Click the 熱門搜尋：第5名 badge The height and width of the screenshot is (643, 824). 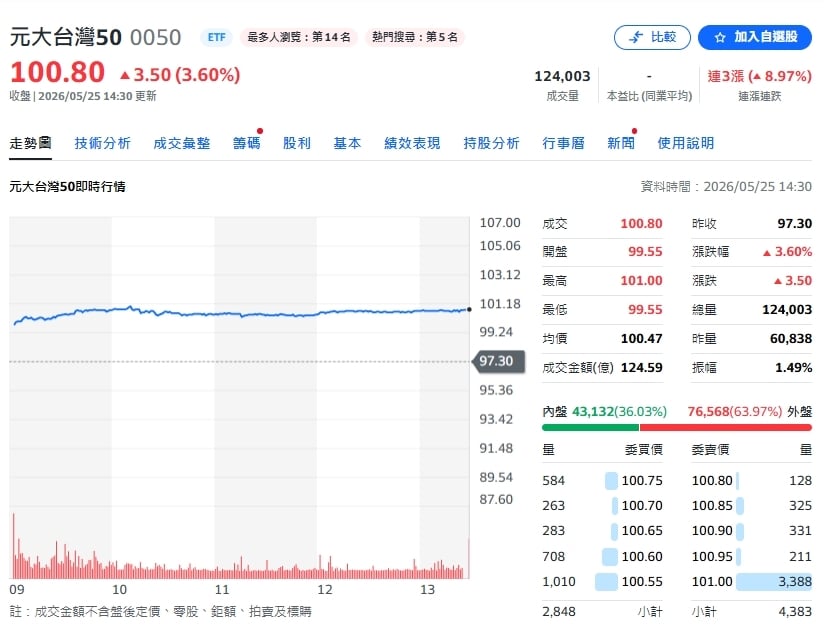(x=415, y=37)
